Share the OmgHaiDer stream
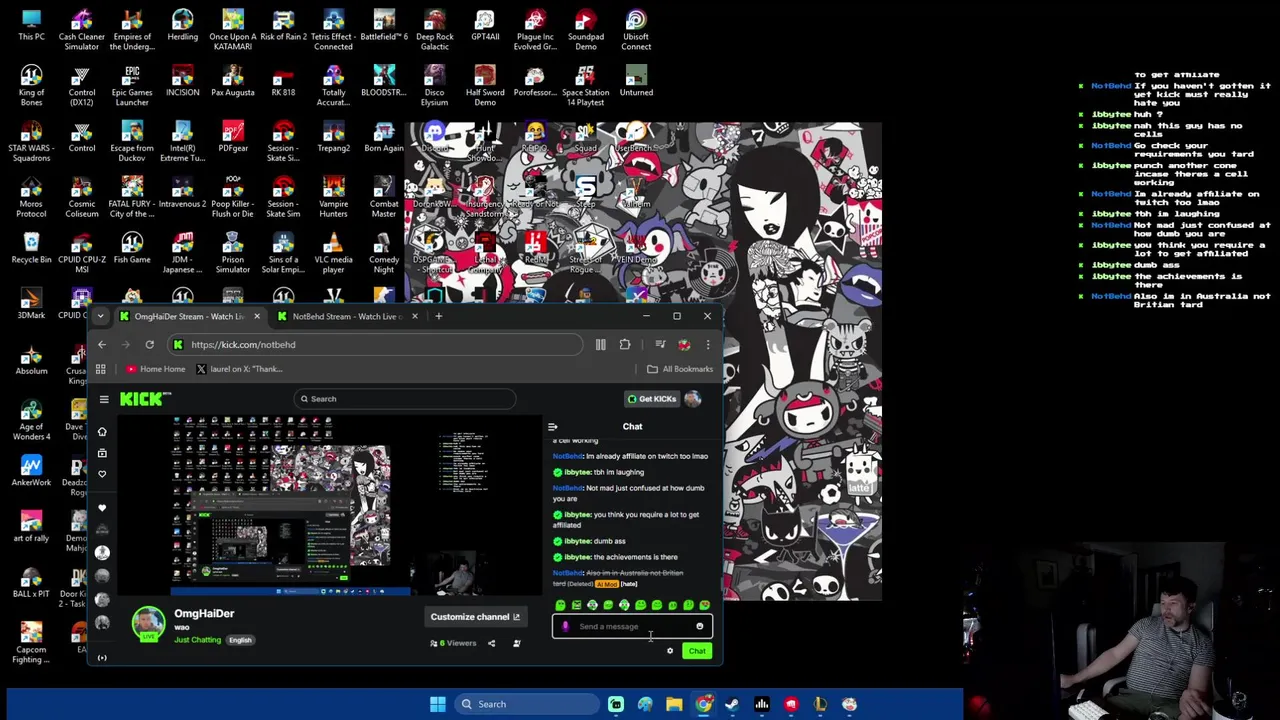1280x720 pixels. point(491,643)
